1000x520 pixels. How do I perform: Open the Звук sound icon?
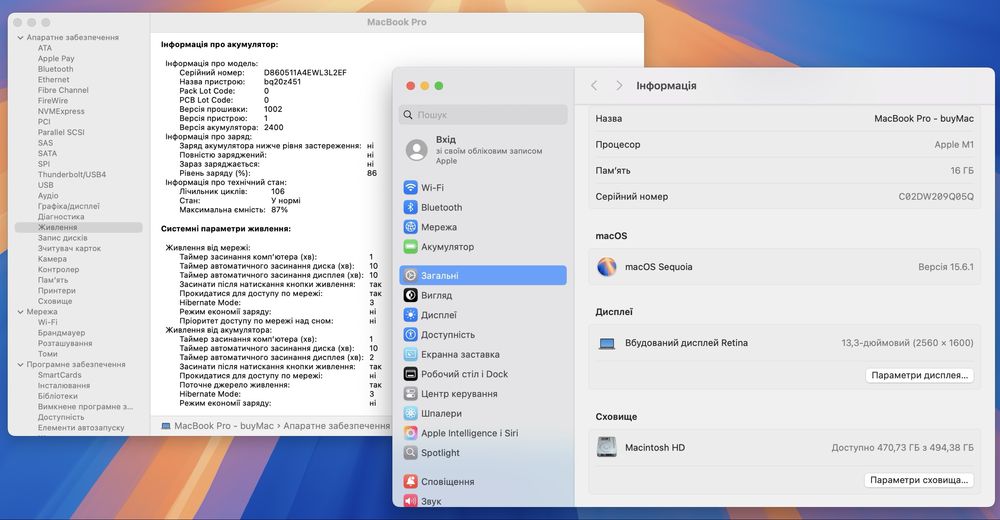[x=411, y=501]
